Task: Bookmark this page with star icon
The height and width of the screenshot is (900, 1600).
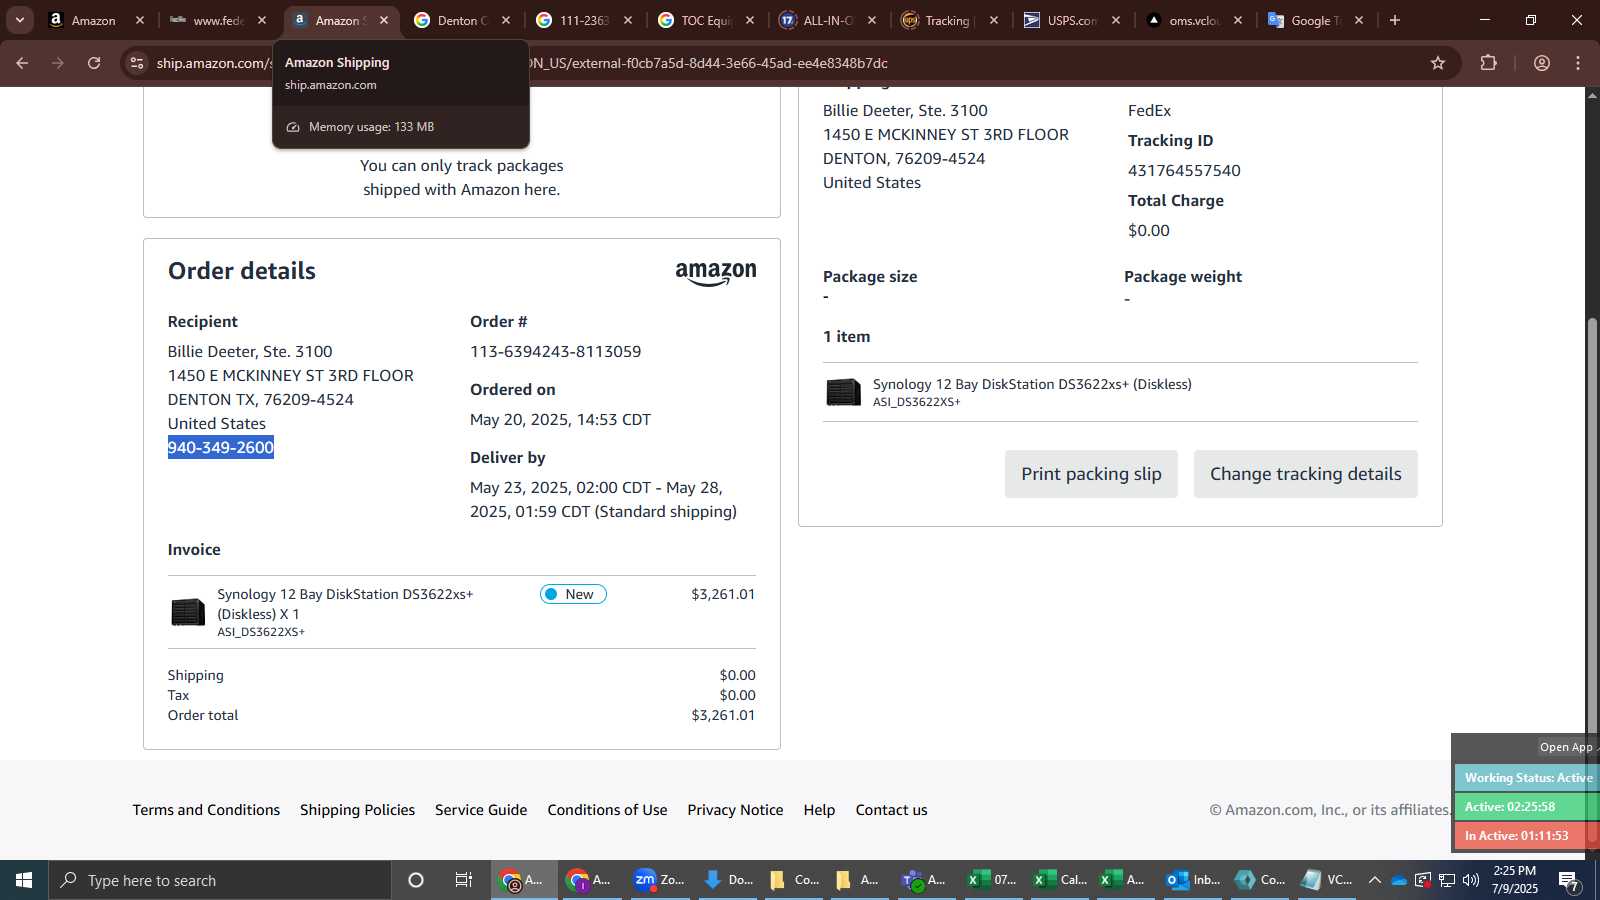Action: coord(1438,63)
